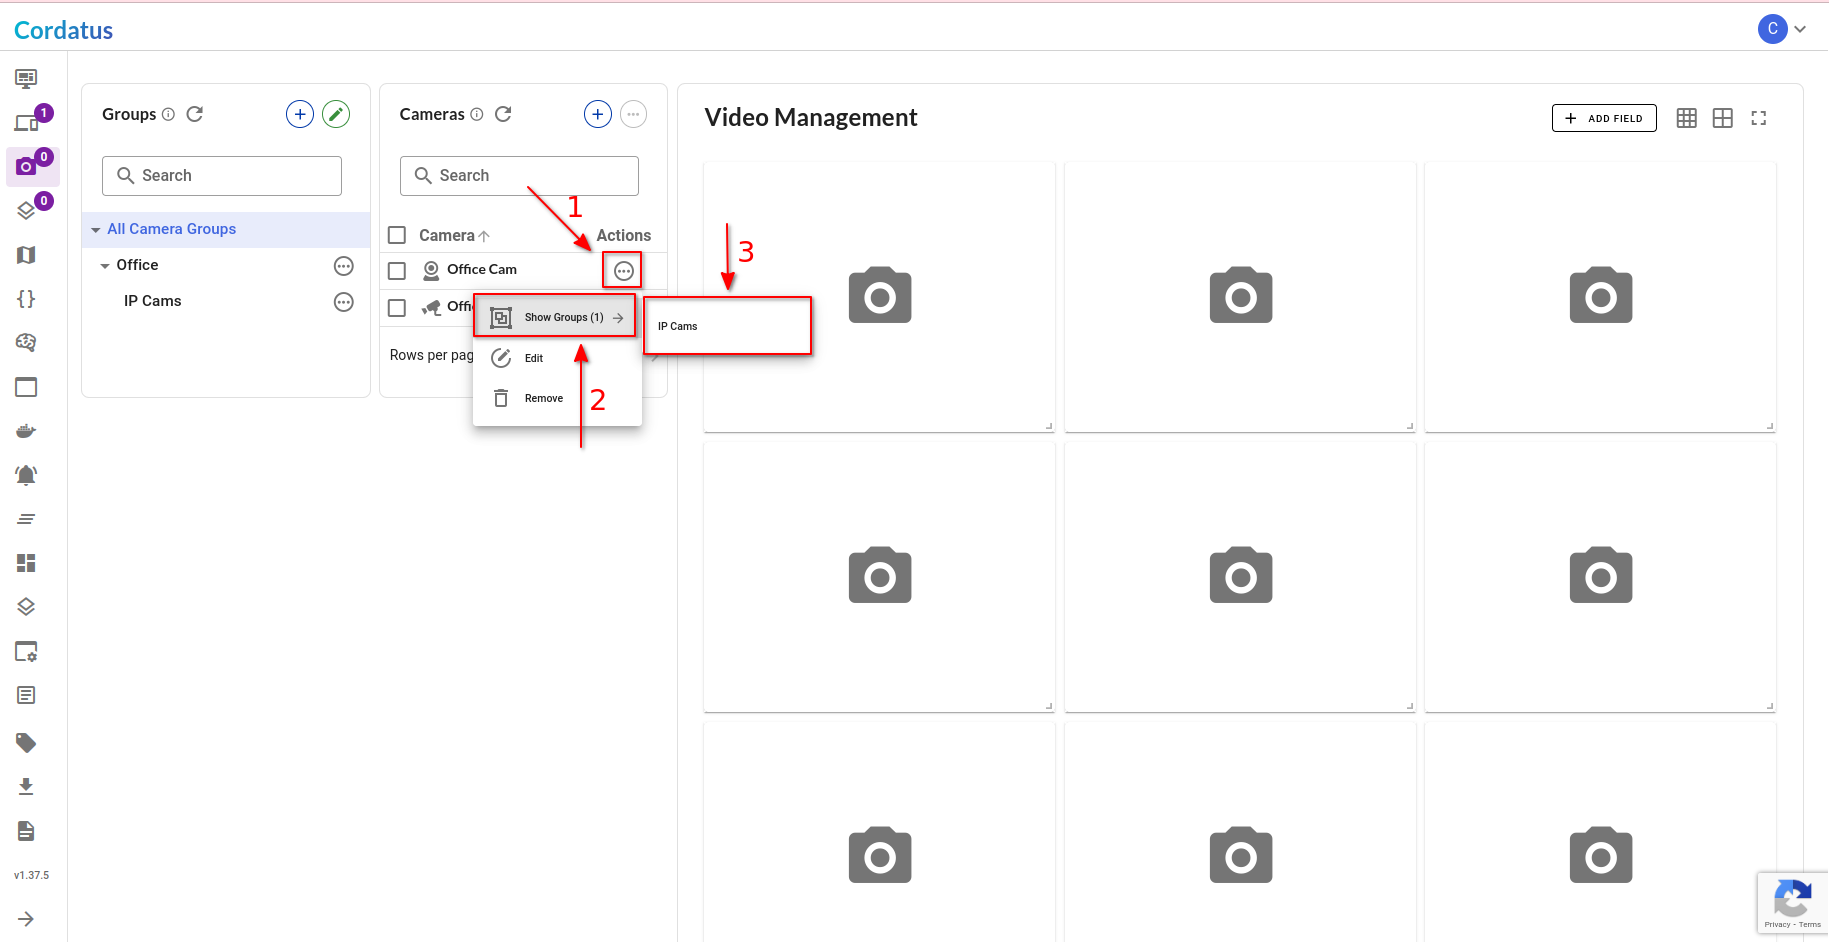This screenshot has width=1829, height=942.
Task: Click the green edit groups pencil icon
Action: pos(336,114)
